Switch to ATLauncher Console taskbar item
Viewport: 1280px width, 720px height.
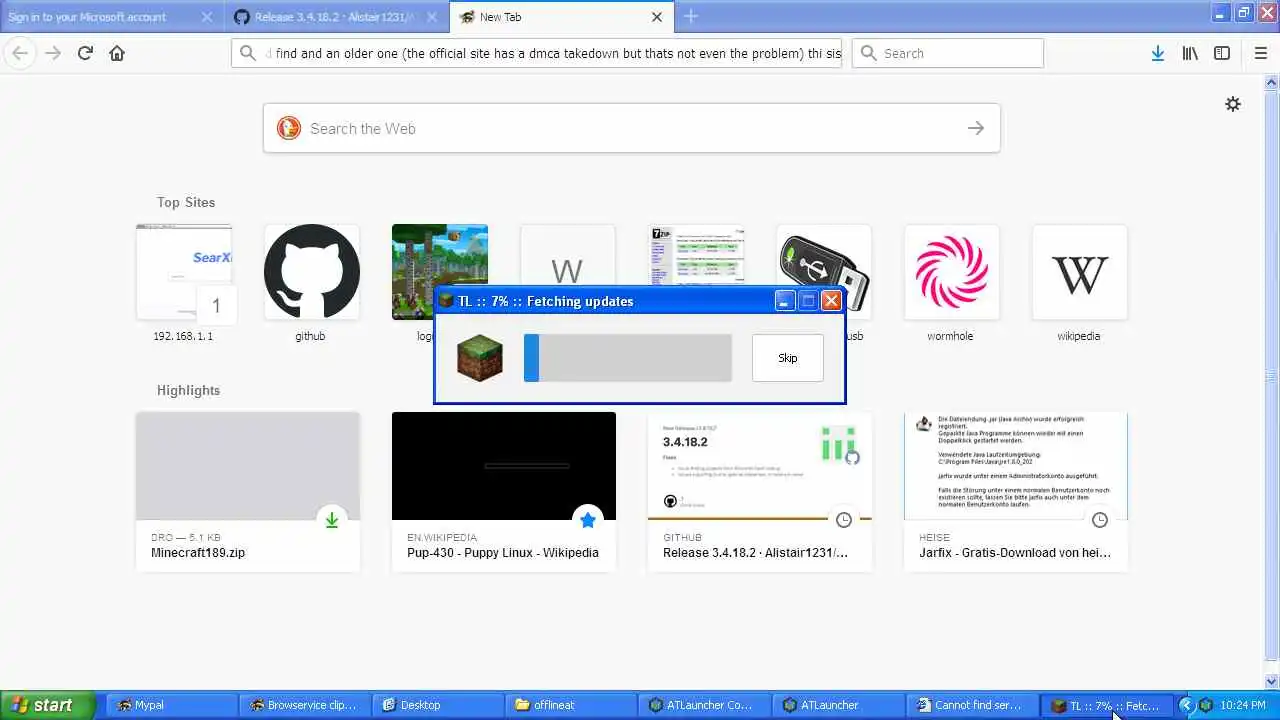point(702,705)
